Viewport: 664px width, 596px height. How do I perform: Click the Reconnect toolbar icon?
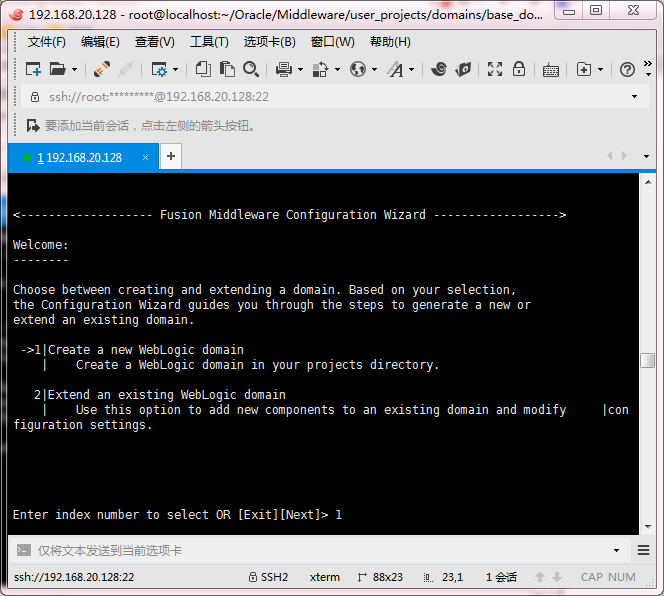click(x=102, y=69)
